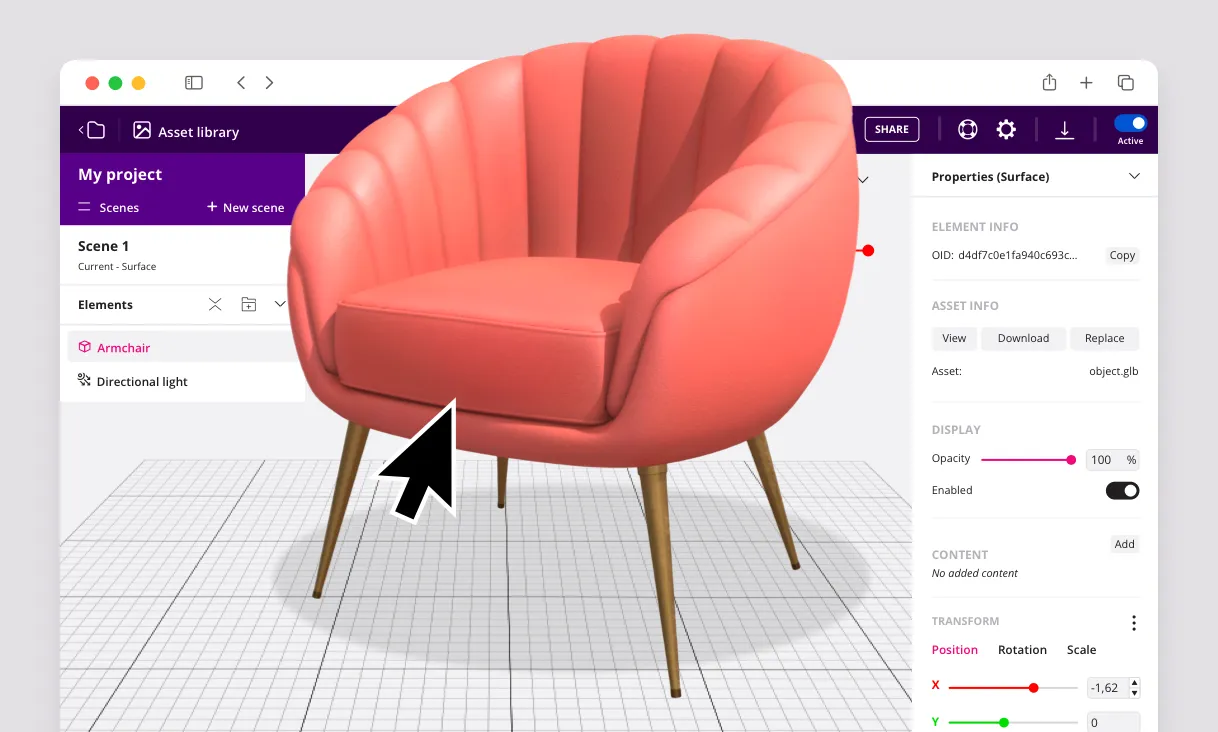Expand the Scenes list
The image size is (1218, 732).
pyautogui.click(x=108, y=208)
